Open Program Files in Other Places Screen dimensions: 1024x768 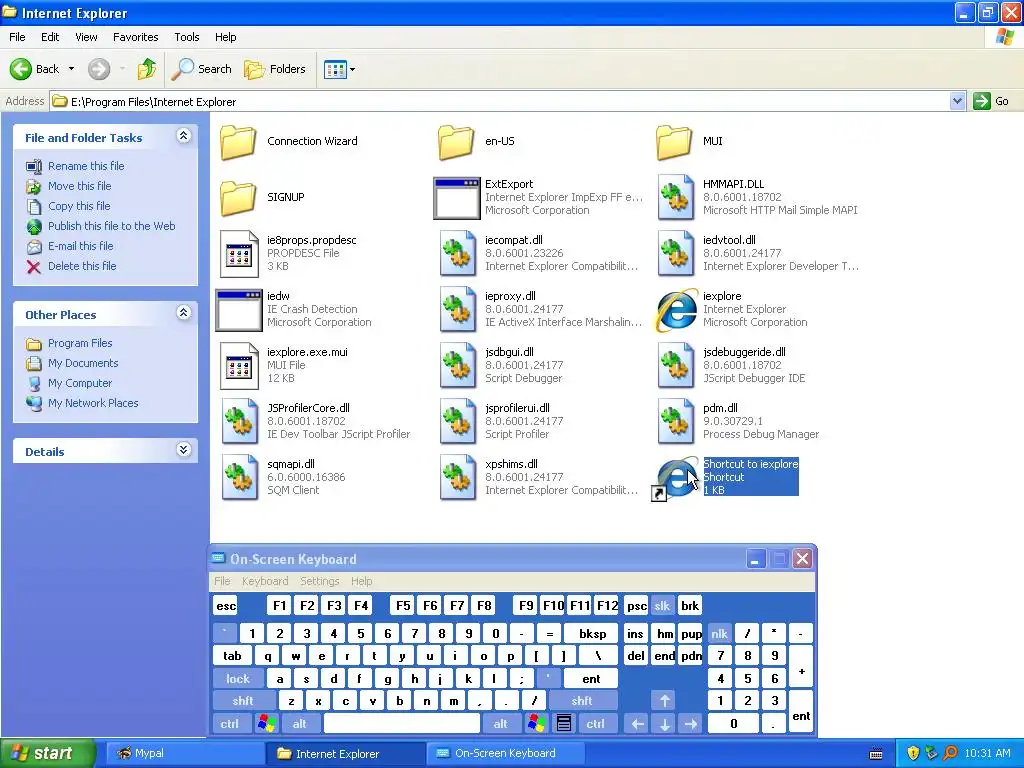(x=80, y=343)
